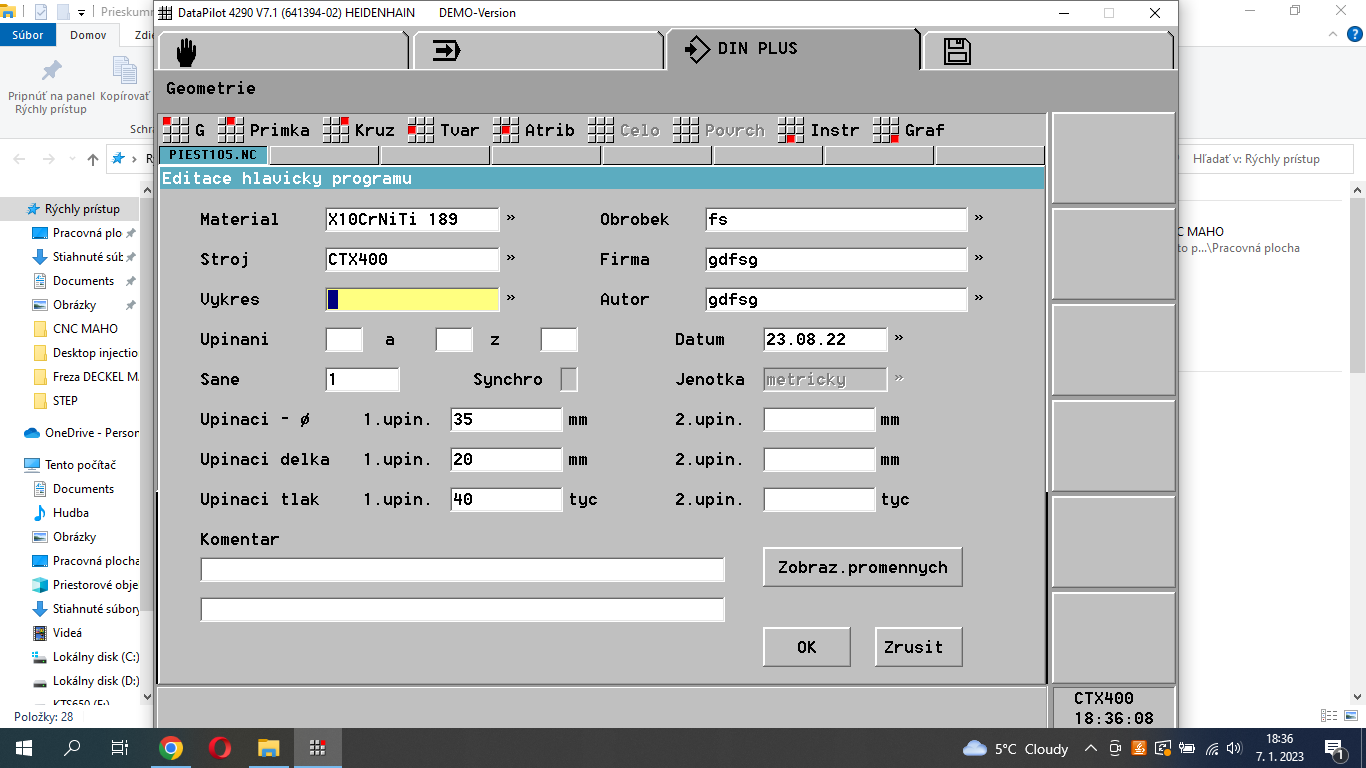The height and width of the screenshot is (768, 1366).
Task: Click the yellow Vykres input field
Action: [x=413, y=300]
